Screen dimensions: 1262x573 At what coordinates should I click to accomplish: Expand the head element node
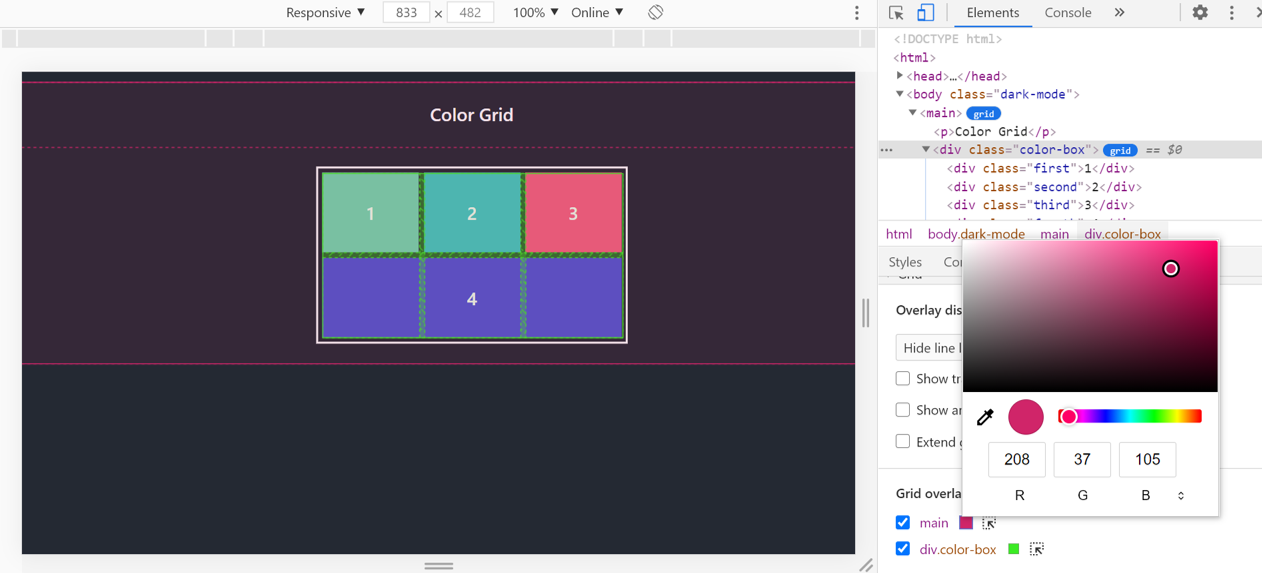click(900, 76)
